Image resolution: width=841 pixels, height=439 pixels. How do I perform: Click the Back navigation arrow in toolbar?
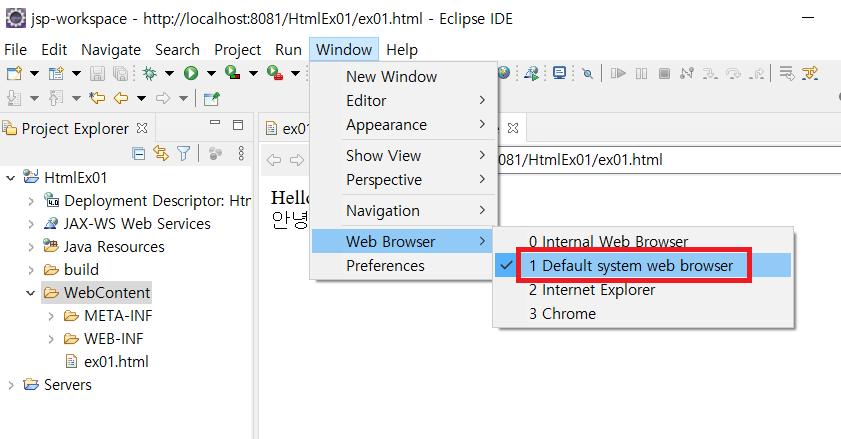pyautogui.click(x=121, y=98)
